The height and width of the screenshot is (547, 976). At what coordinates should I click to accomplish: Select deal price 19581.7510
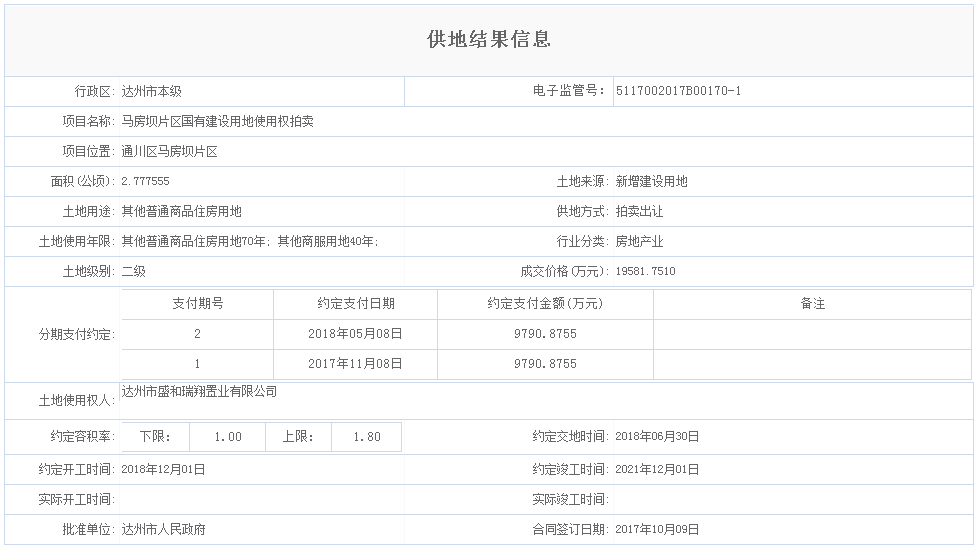click(645, 271)
